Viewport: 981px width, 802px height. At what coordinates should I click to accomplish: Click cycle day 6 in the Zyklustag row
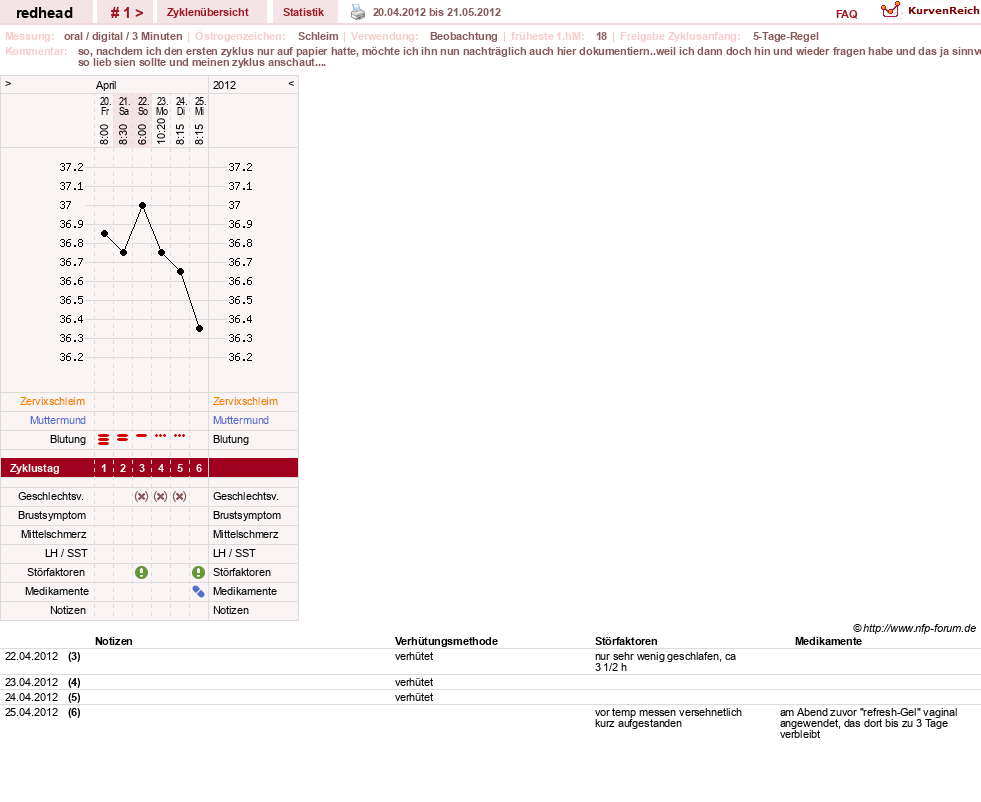point(199,468)
